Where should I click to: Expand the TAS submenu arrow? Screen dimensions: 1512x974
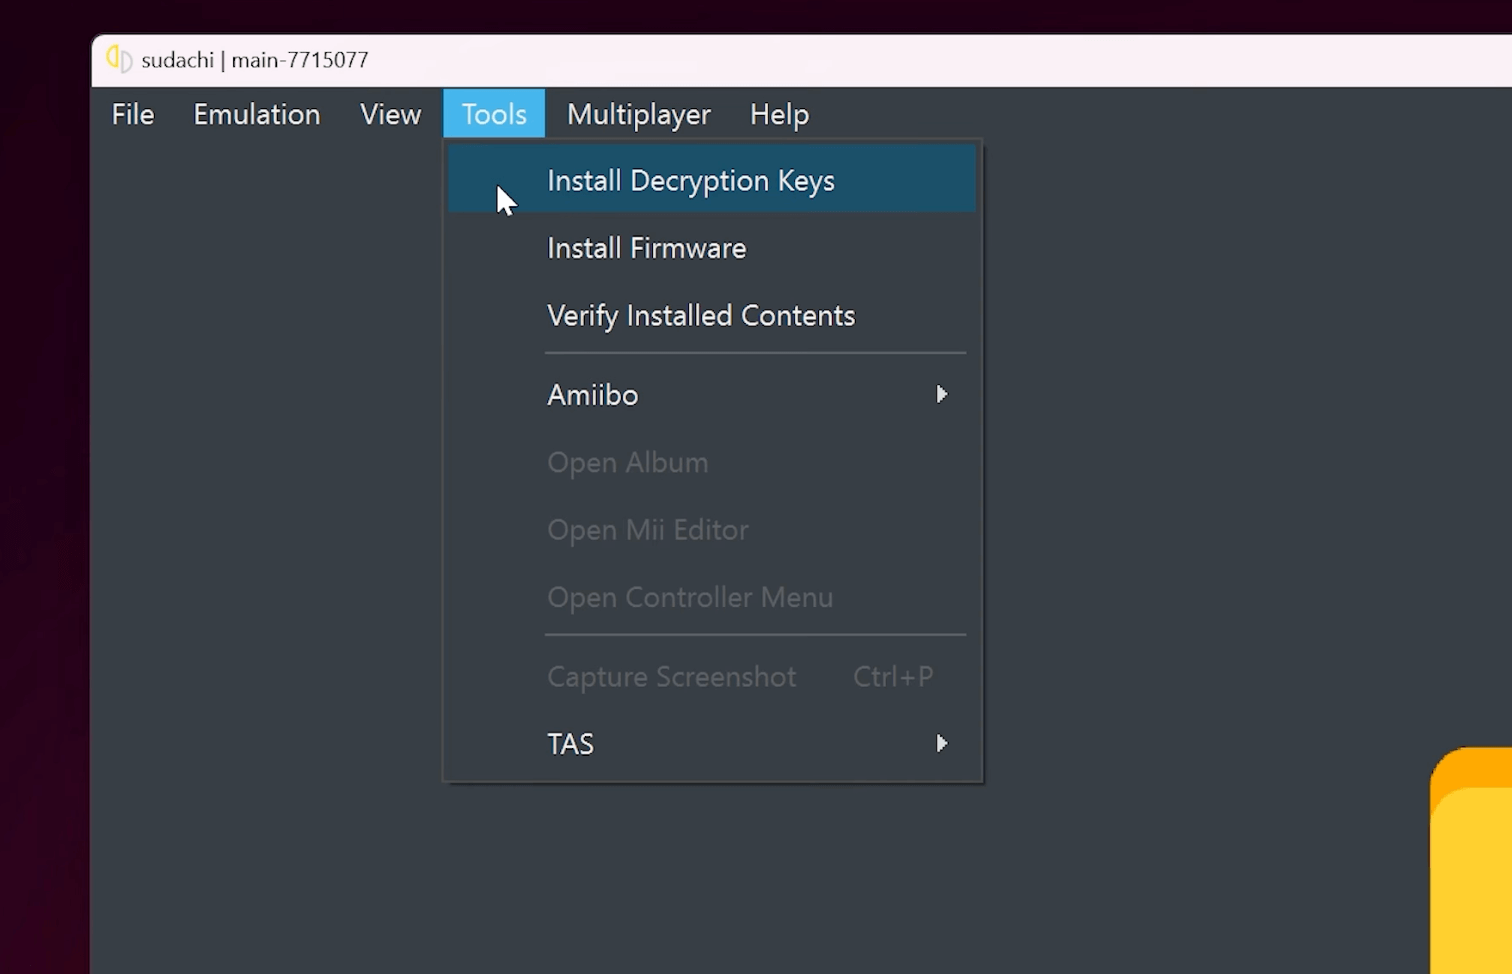pos(941,744)
